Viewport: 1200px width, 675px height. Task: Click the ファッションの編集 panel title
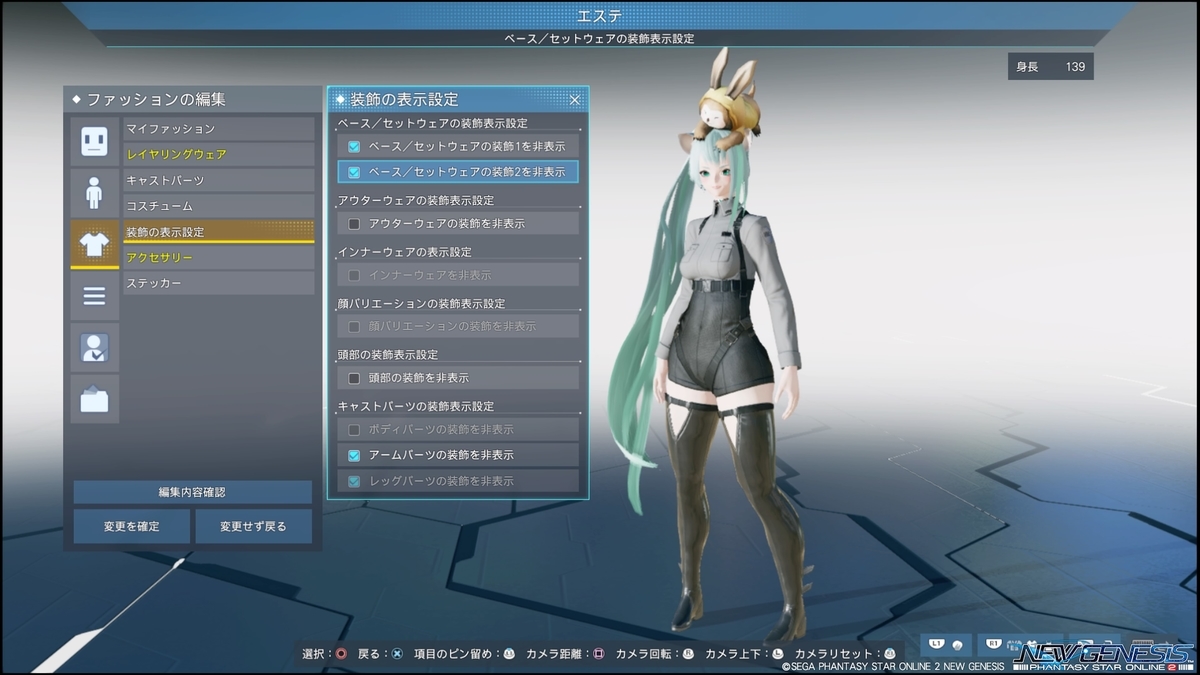point(156,100)
